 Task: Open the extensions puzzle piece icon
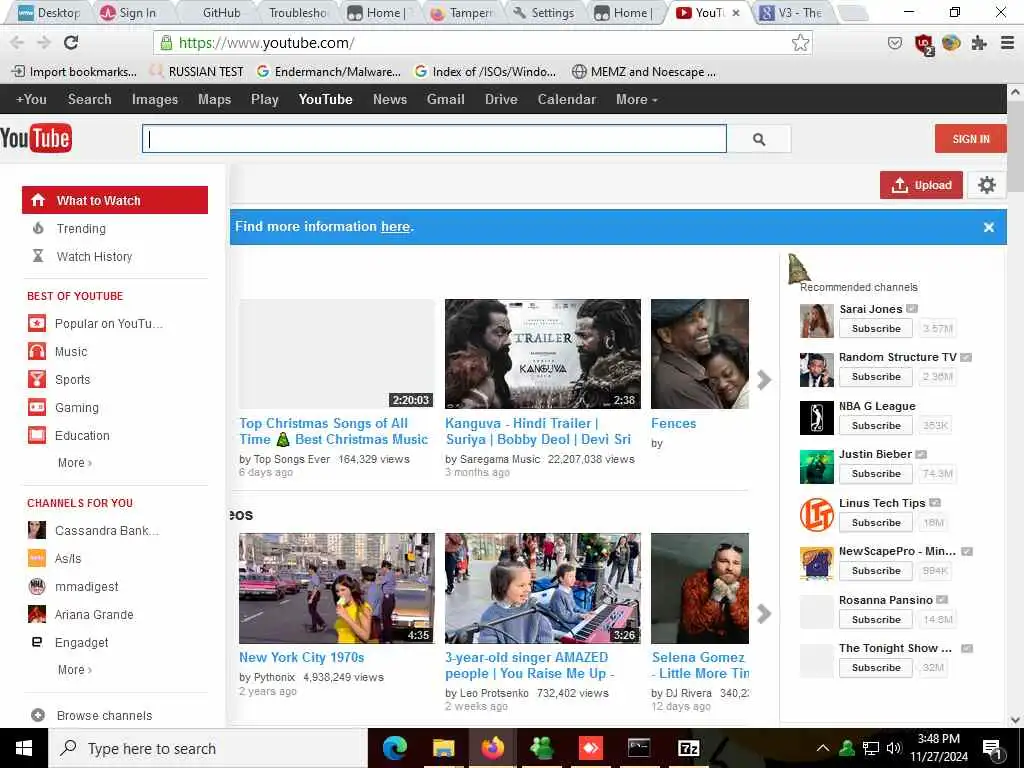pyautogui.click(x=978, y=43)
